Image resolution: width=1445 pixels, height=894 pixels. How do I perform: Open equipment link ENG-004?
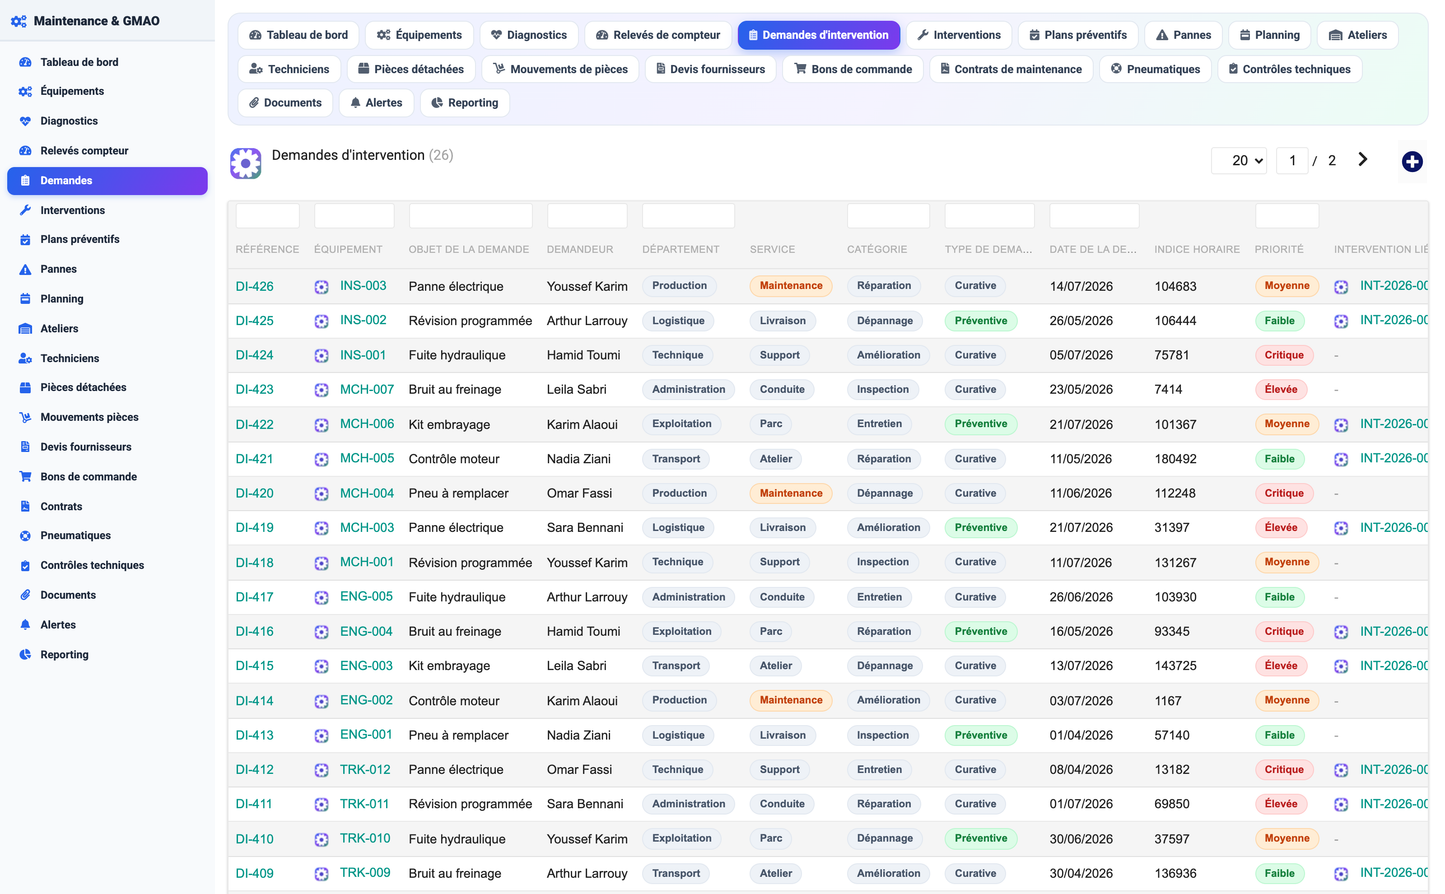tap(366, 631)
